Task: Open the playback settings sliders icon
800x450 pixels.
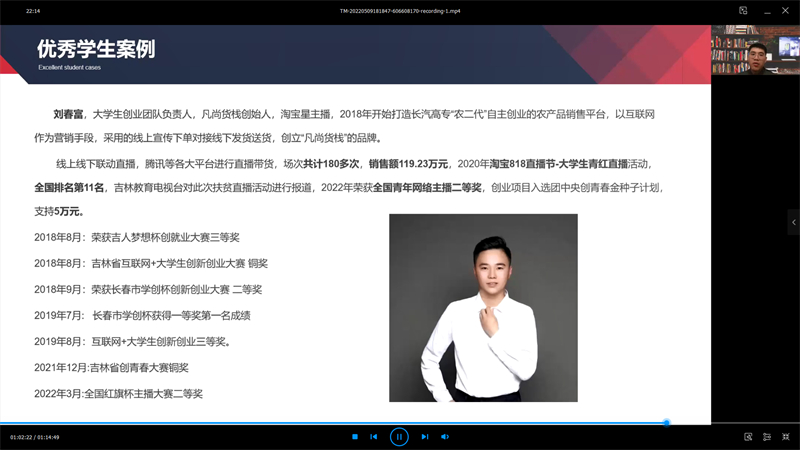Action: (767, 437)
